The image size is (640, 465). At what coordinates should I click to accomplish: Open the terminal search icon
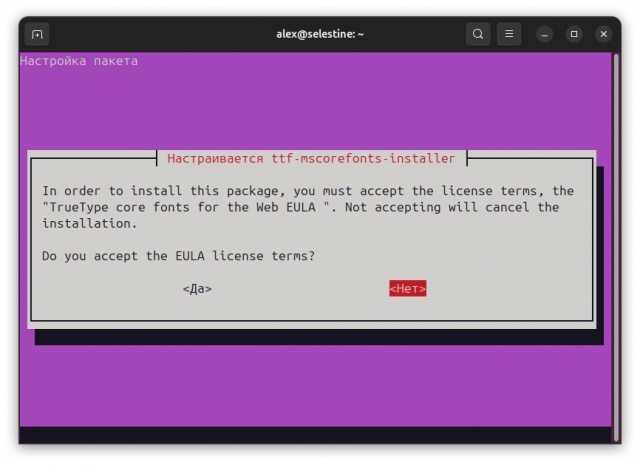478,34
